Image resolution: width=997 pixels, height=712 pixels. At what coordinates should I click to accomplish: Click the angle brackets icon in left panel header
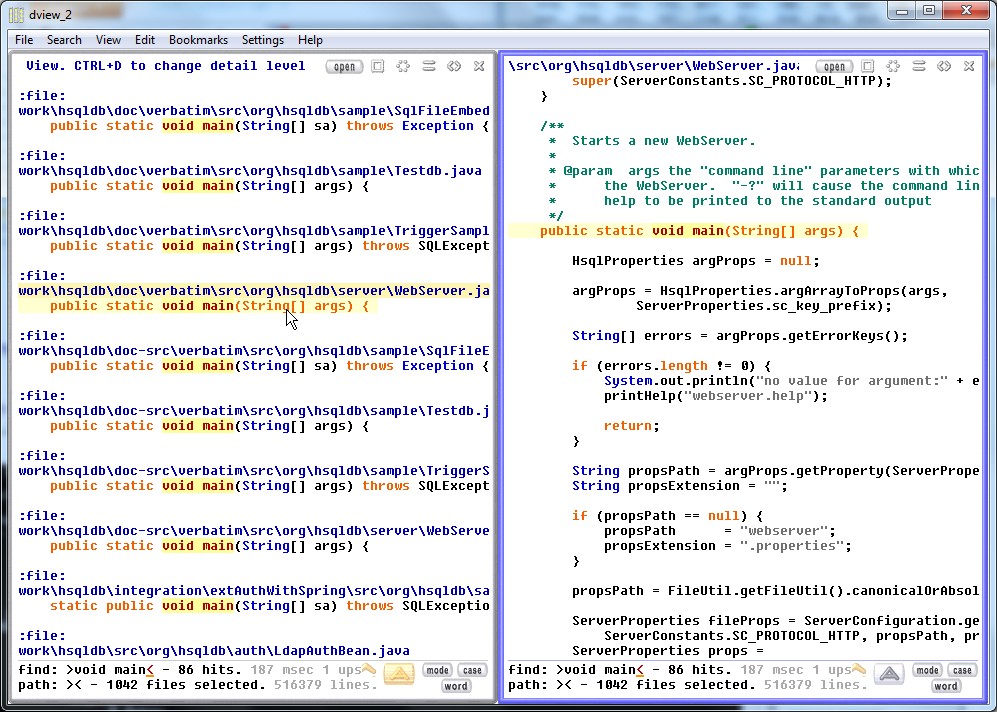coord(454,67)
